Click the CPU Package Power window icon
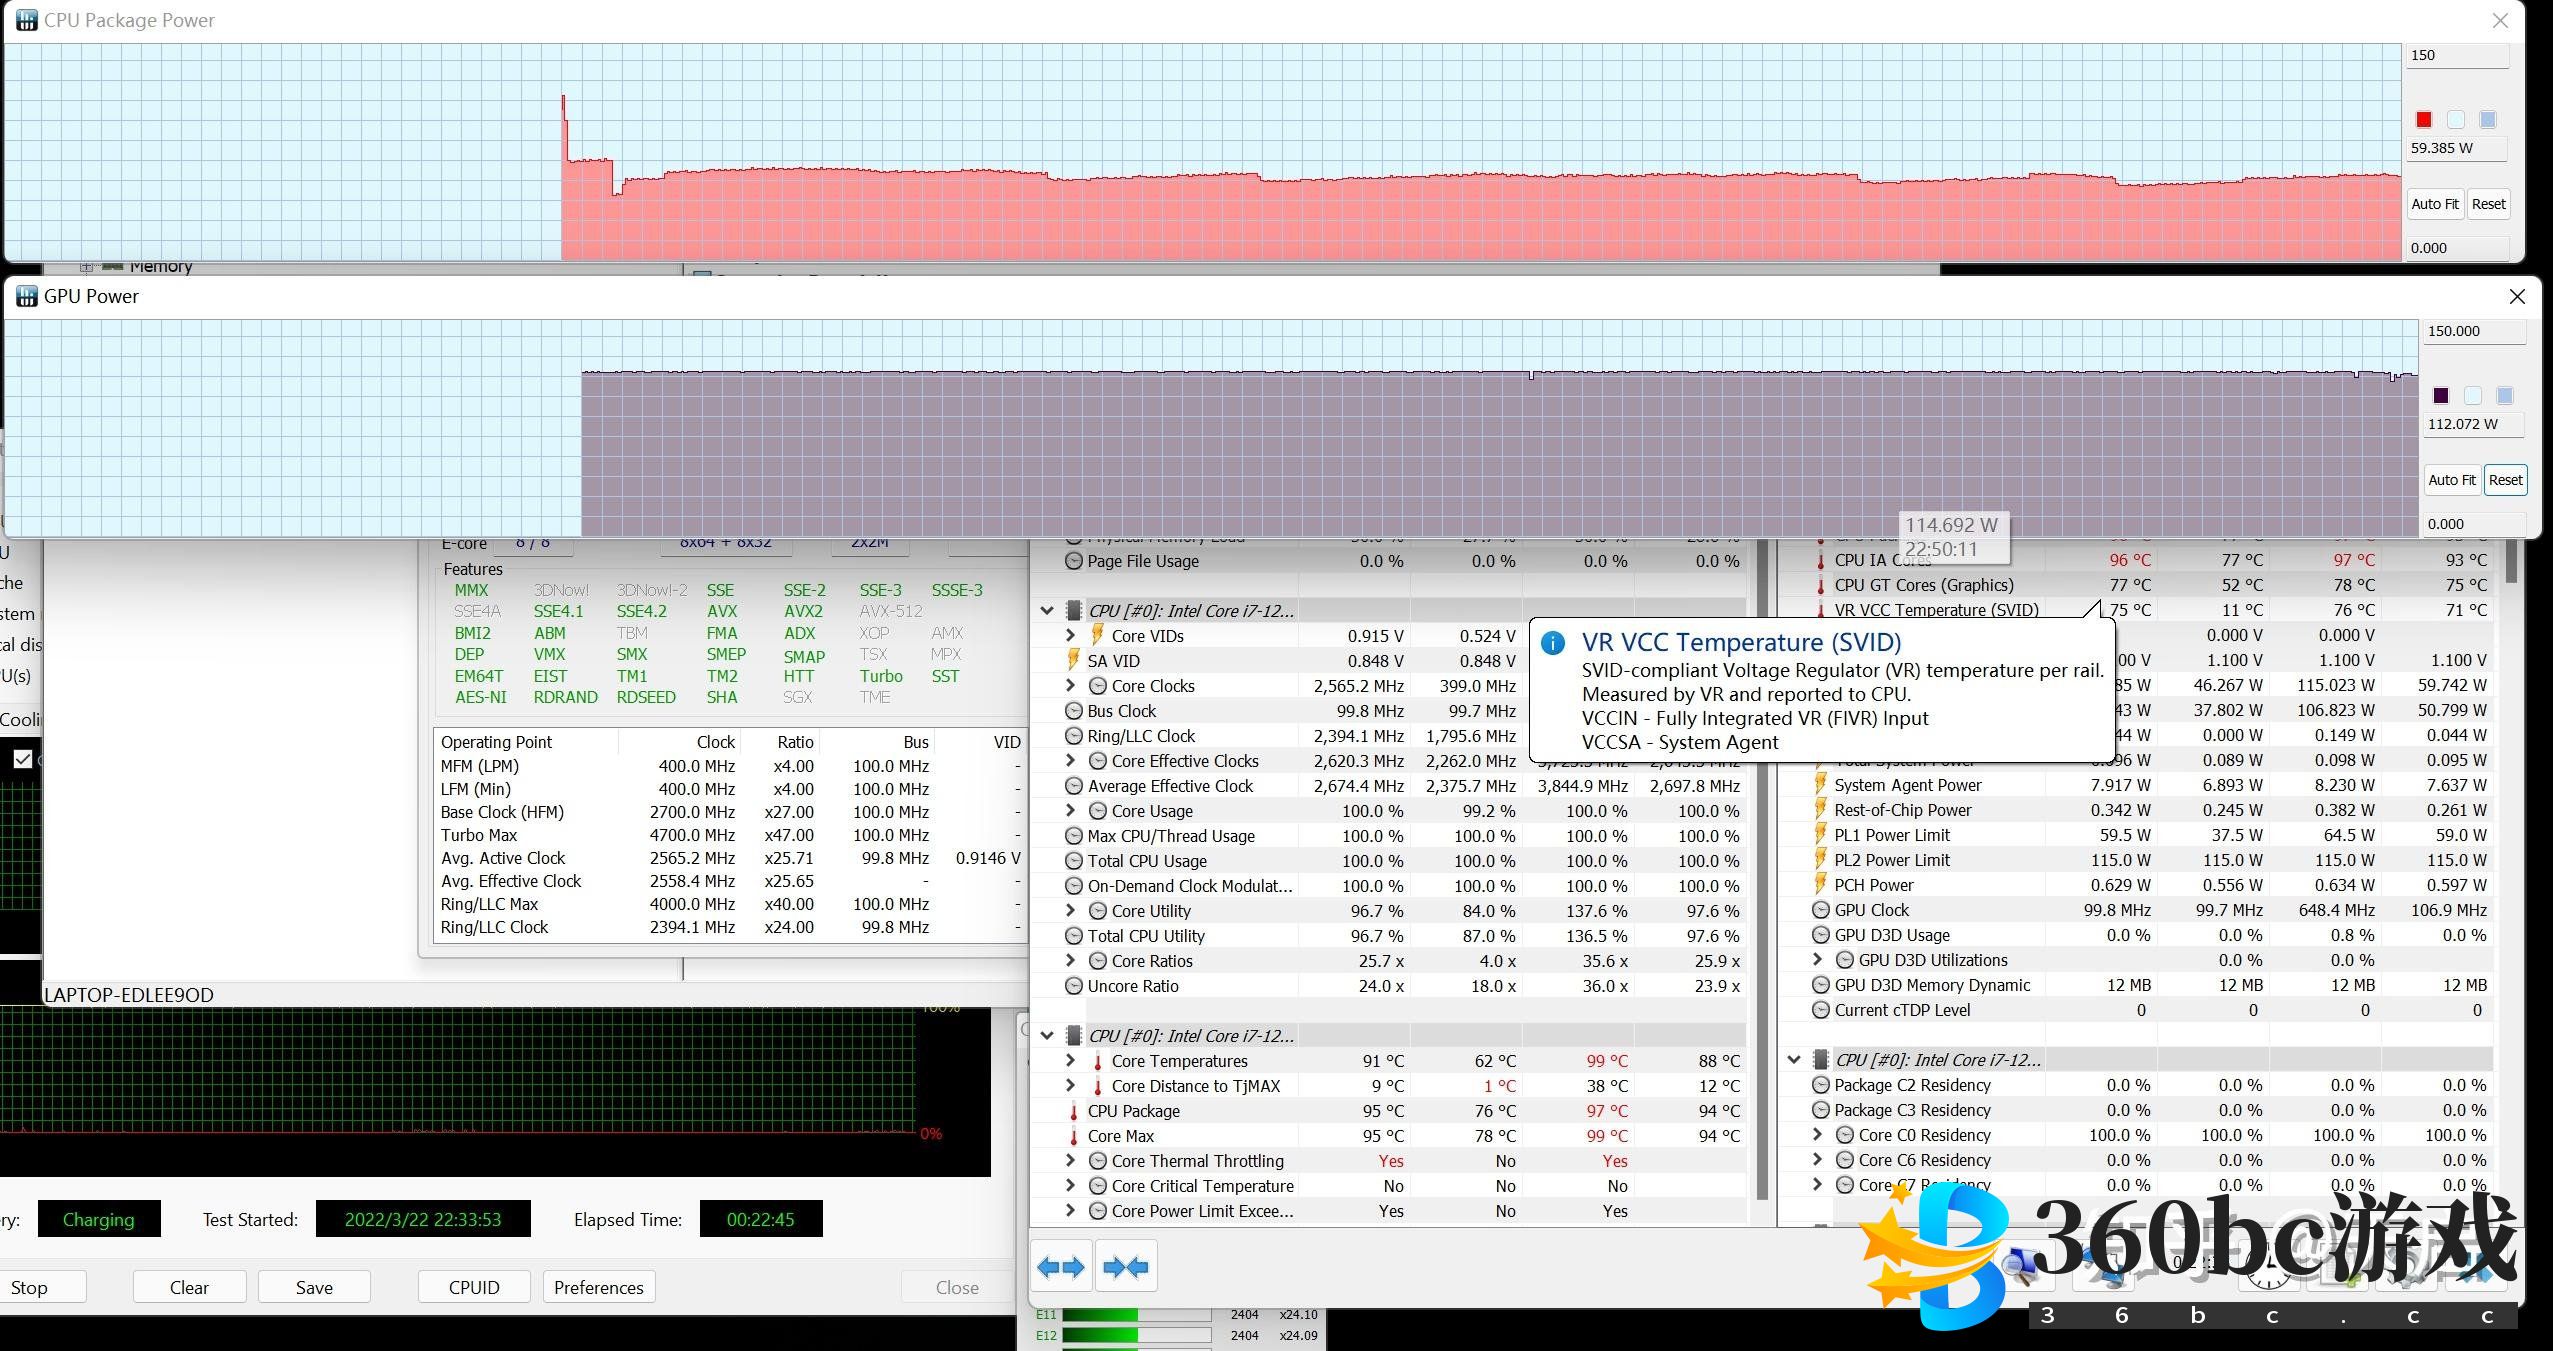2553x1351 pixels. [x=27, y=20]
